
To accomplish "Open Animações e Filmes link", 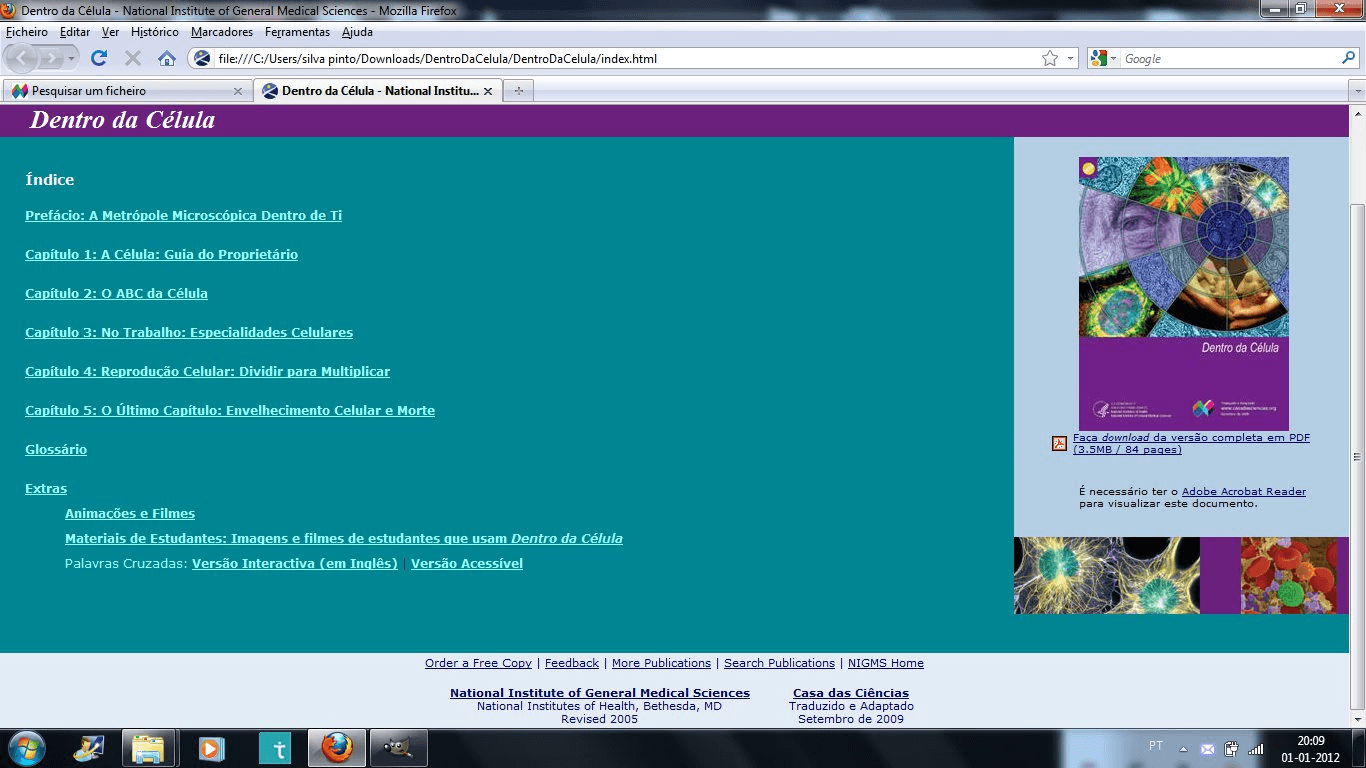I will point(130,514).
